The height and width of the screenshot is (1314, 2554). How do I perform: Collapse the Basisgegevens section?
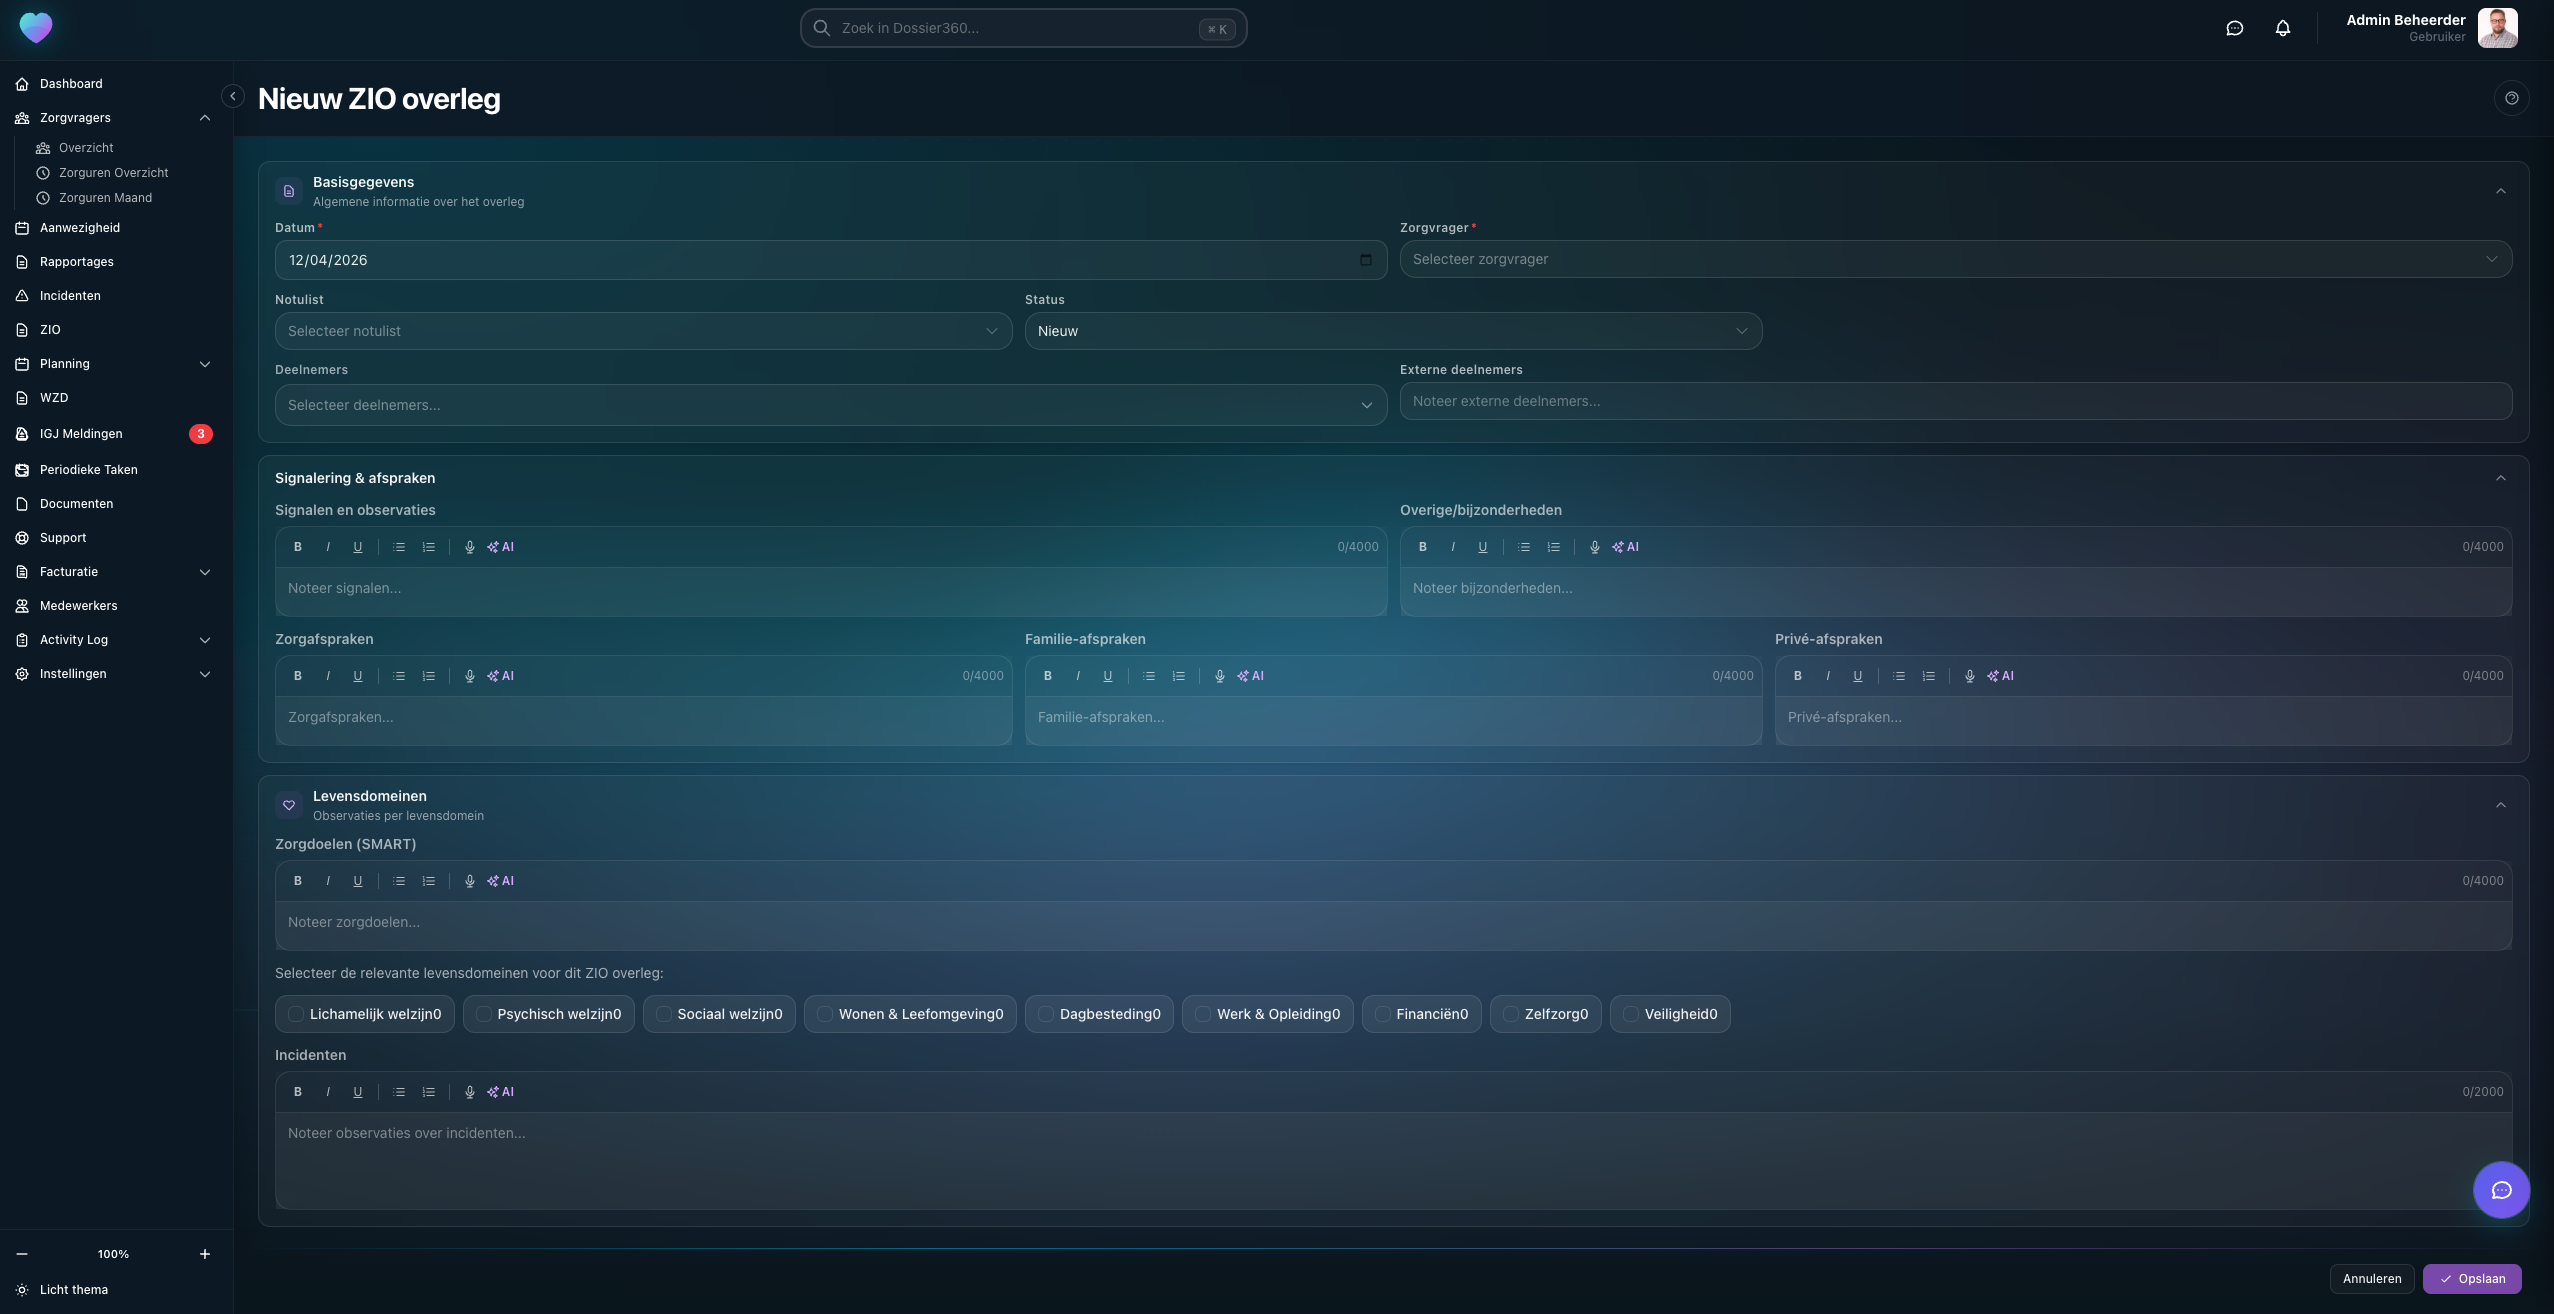2500,191
